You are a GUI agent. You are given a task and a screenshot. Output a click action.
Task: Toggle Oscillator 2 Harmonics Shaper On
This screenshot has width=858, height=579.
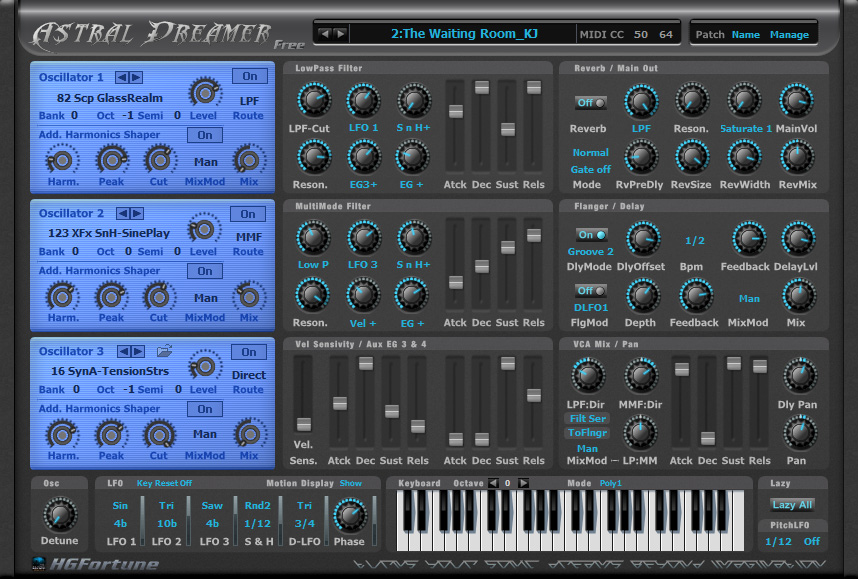coord(205,271)
